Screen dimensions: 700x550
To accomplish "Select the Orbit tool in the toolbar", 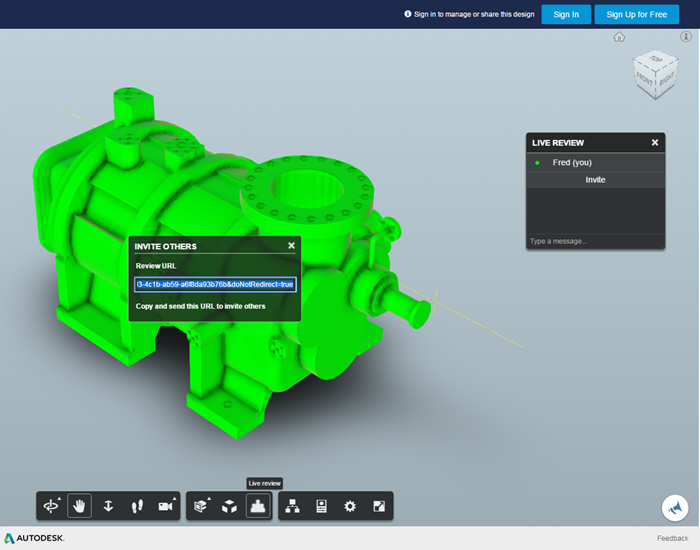I will click(51, 506).
